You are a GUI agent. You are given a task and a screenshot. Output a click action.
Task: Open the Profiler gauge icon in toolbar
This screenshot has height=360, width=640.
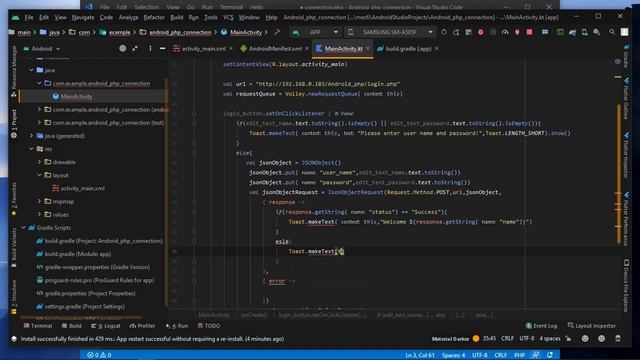tap(505, 32)
